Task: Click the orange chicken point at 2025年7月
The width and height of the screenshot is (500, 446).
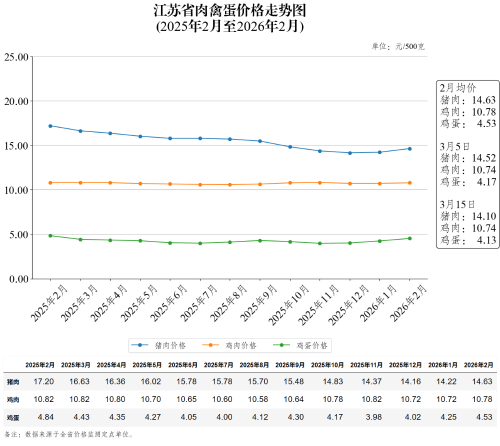Action: 200,185
